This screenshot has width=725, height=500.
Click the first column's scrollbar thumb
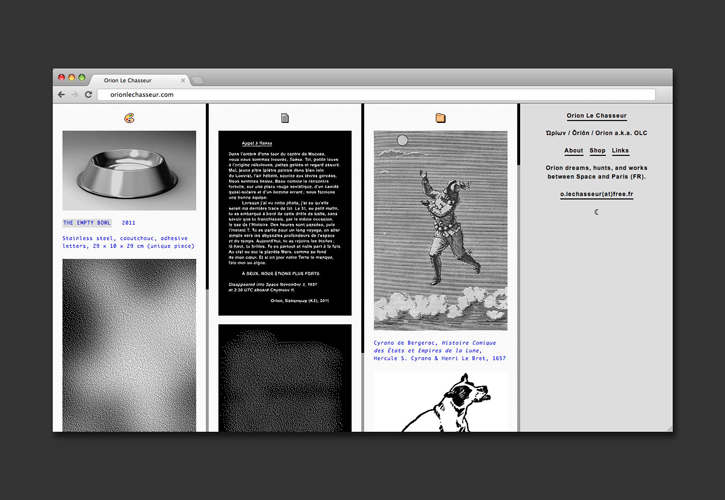click(x=207, y=197)
